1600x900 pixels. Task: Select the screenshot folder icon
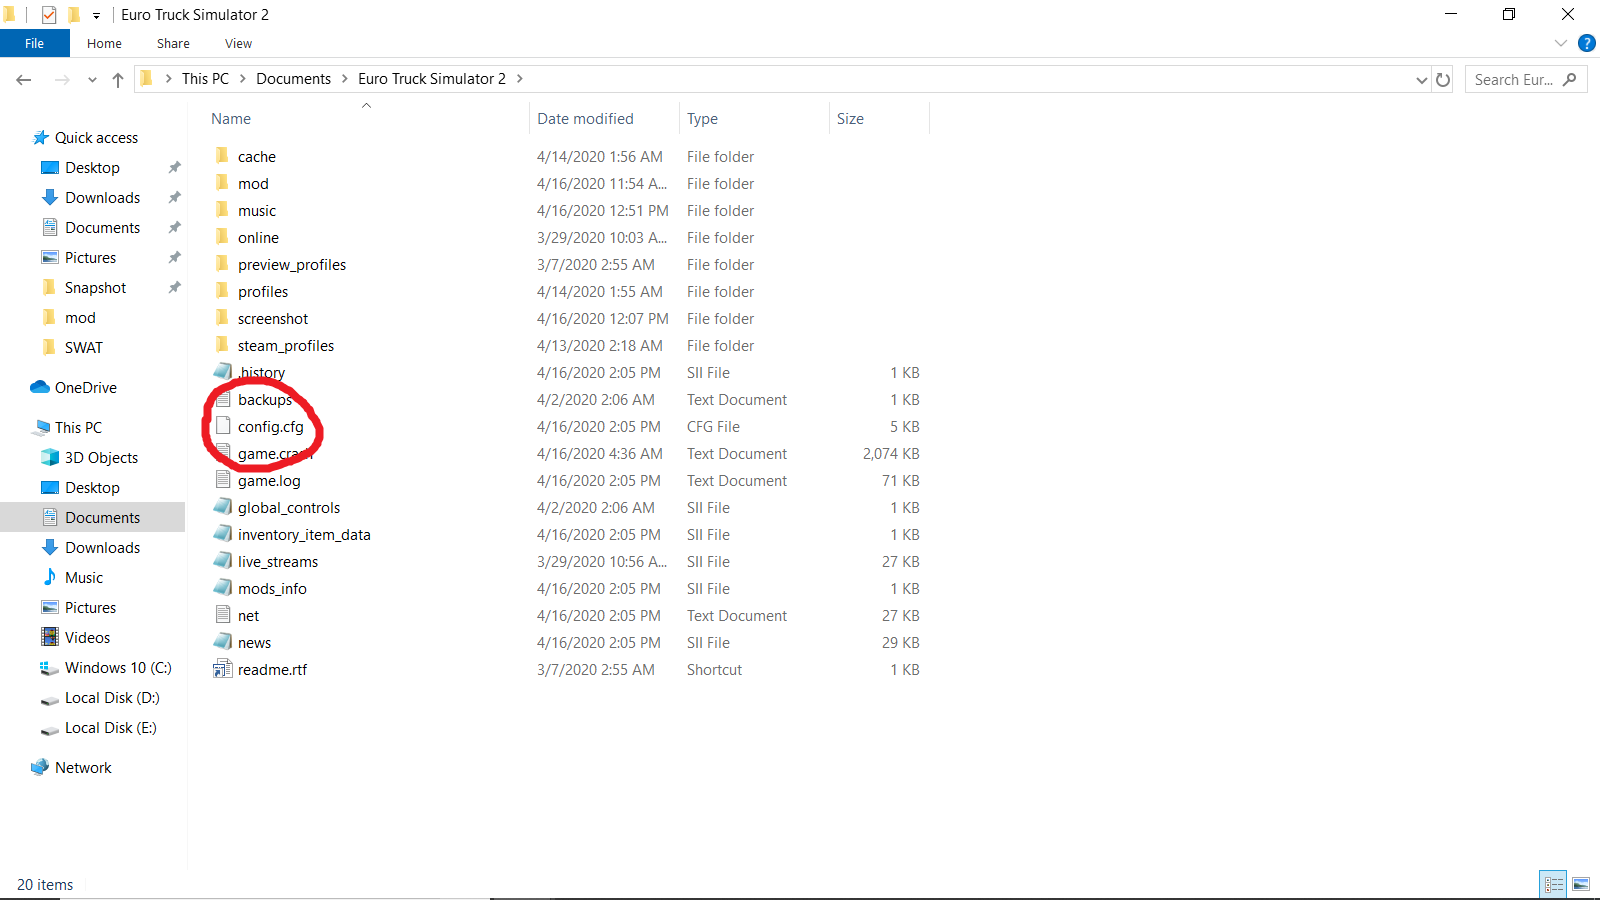click(x=222, y=318)
